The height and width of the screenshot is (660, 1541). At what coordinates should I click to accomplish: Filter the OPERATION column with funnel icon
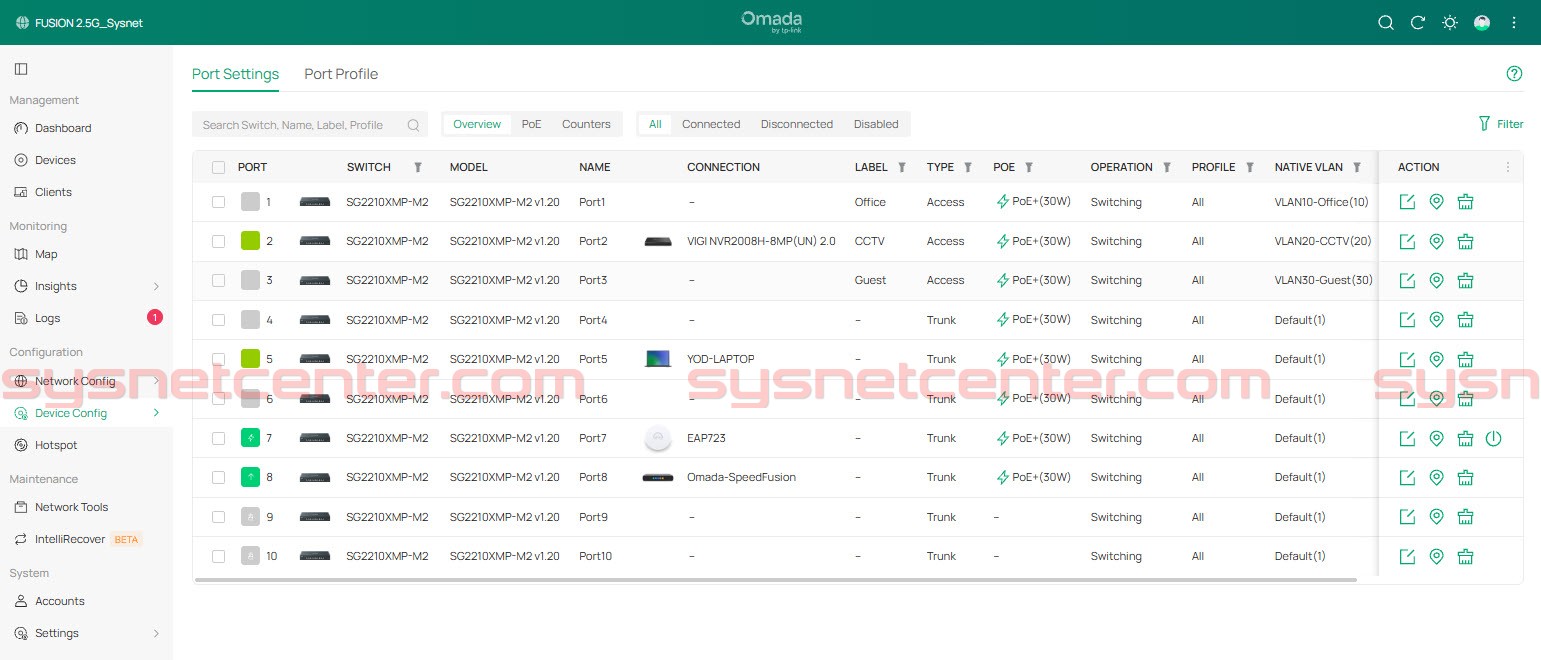pyautogui.click(x=1166, y=167)
